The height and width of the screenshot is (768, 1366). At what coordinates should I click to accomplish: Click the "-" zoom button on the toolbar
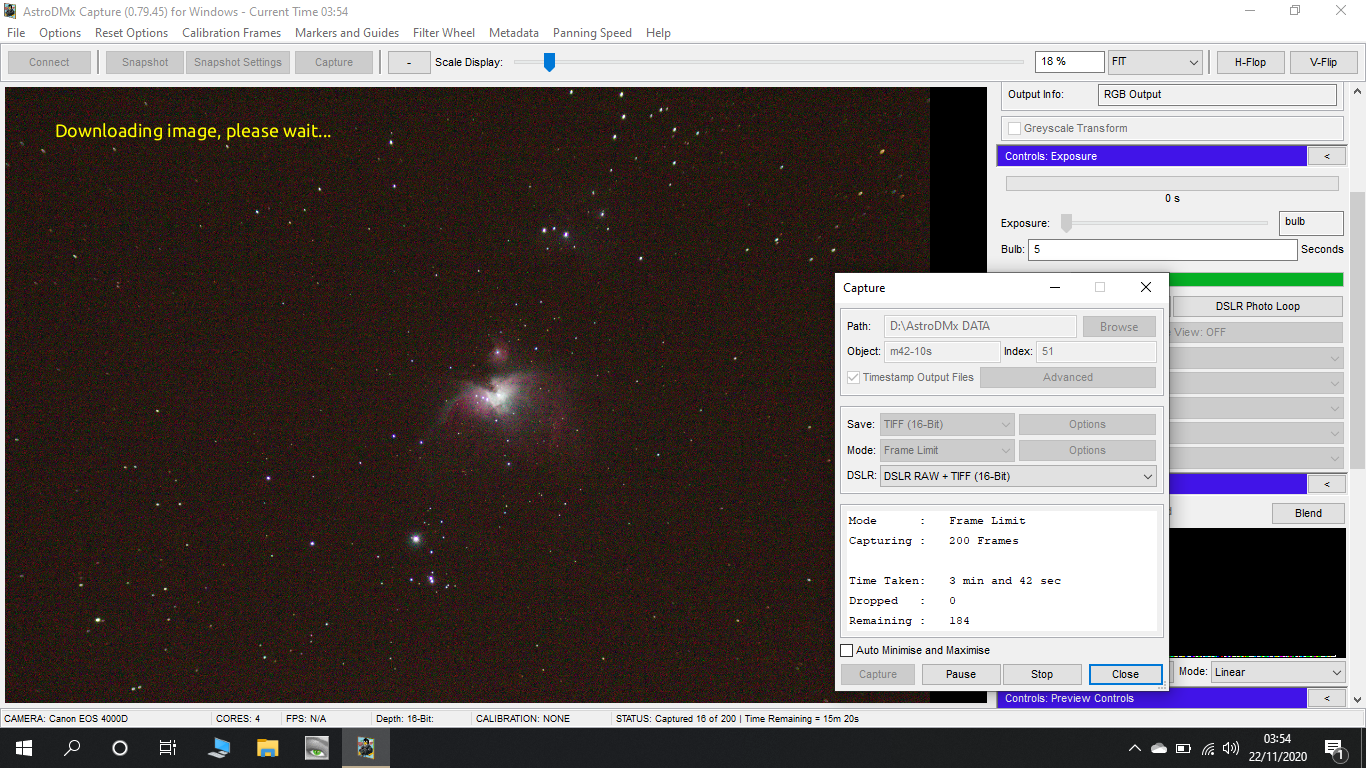[409, 61]
